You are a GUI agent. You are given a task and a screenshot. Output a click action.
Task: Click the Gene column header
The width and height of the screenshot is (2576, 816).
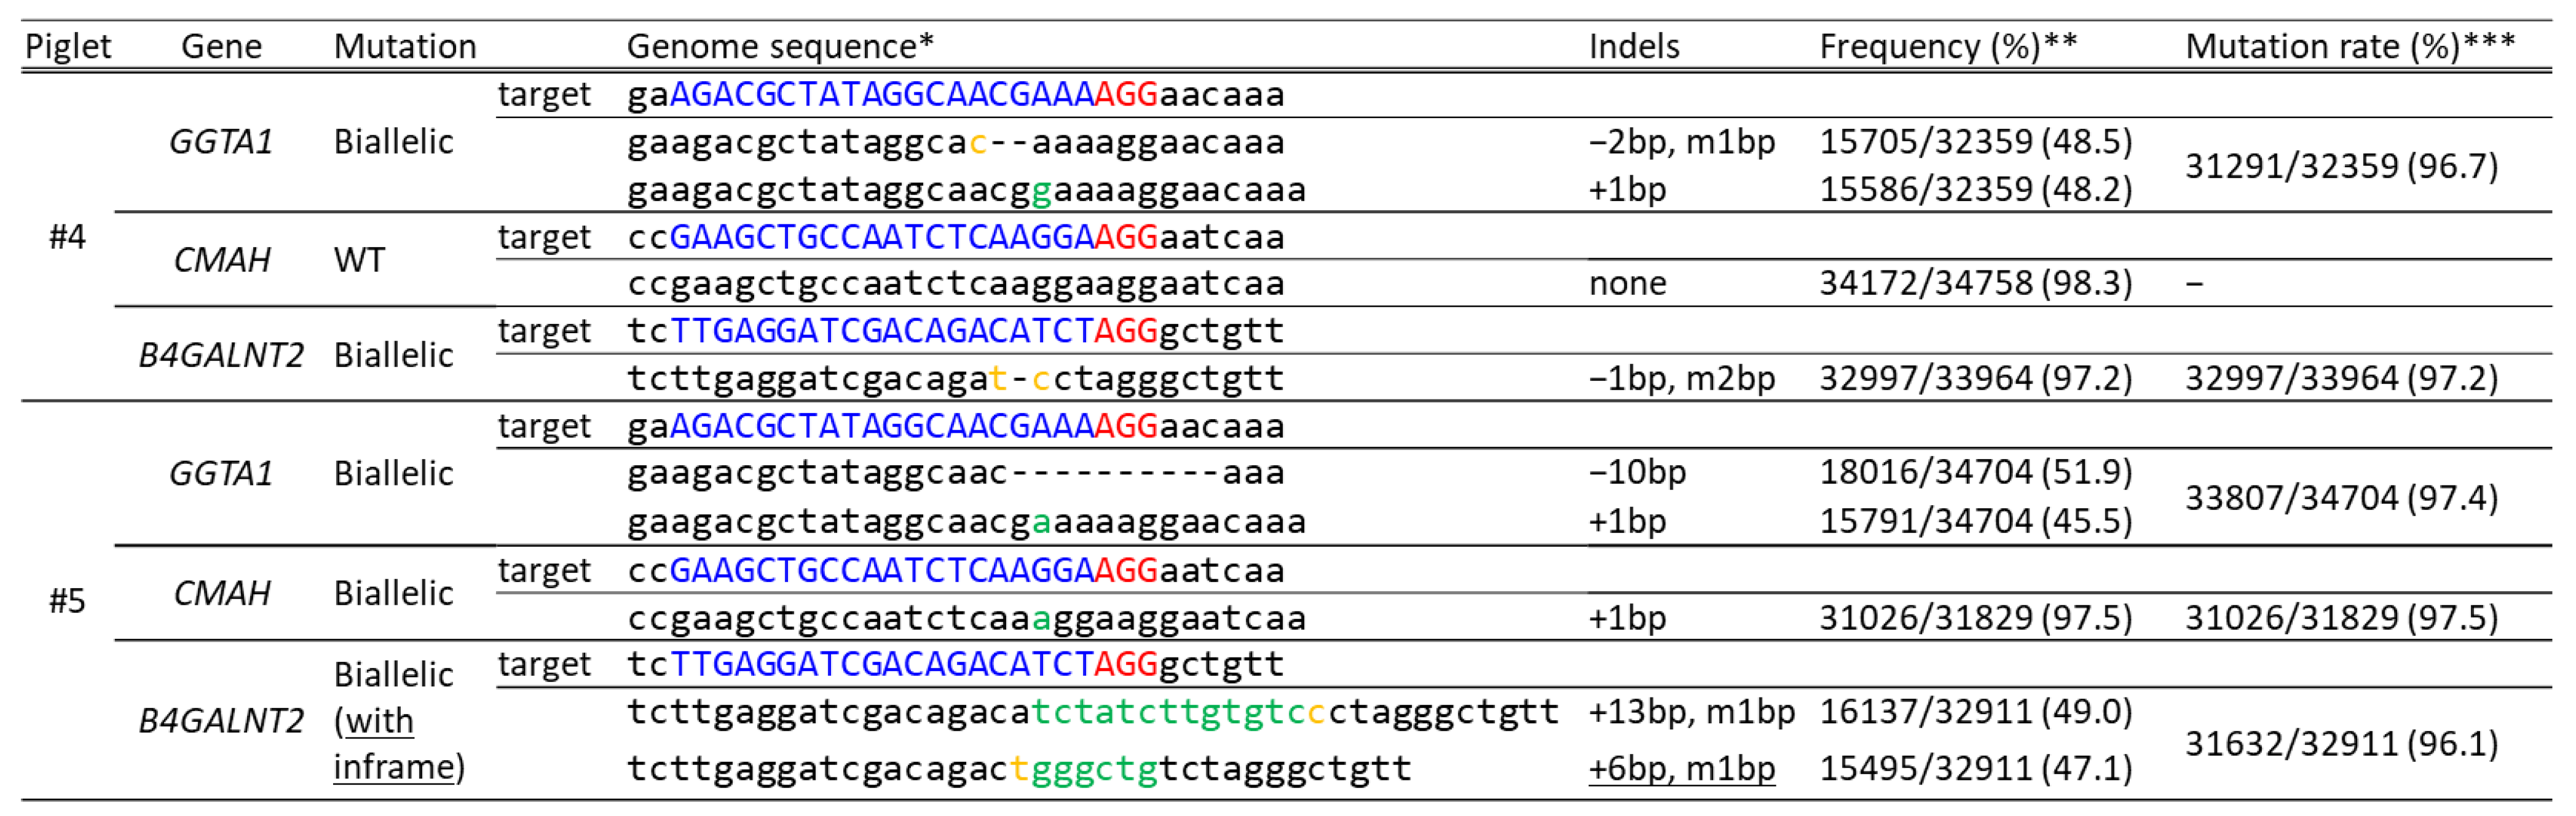click(221, 47)
